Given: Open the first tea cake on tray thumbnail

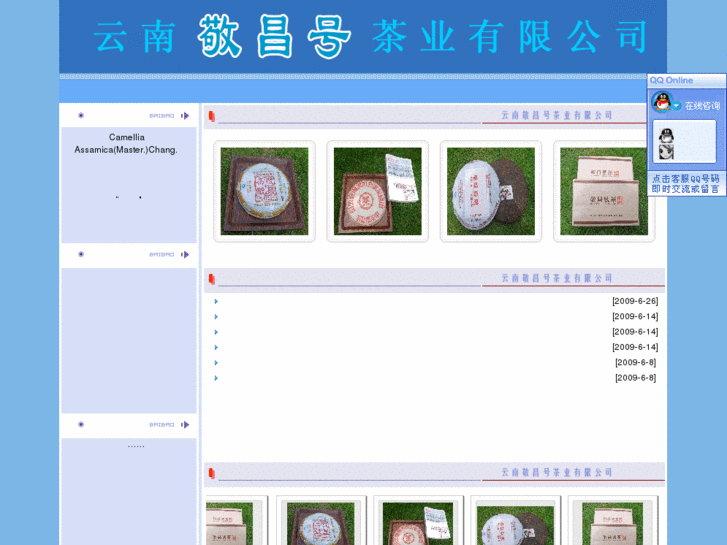Looking at the screenshot, I should coord(264,191).
